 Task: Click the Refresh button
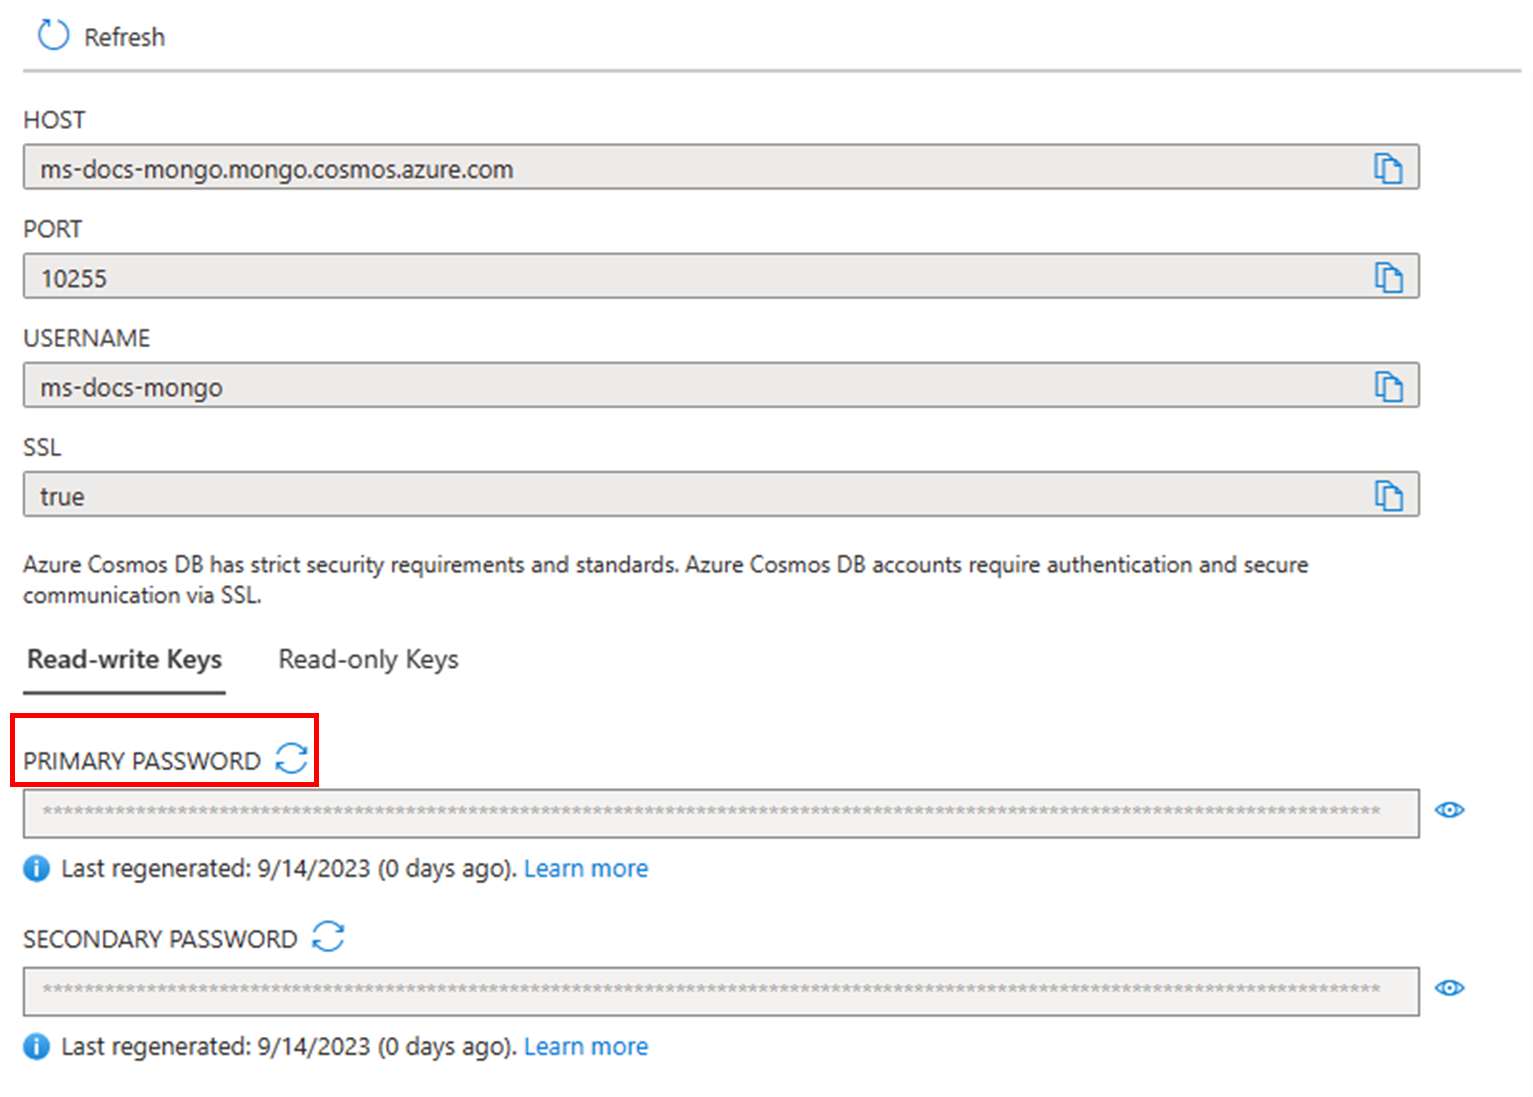coord(101,36)
